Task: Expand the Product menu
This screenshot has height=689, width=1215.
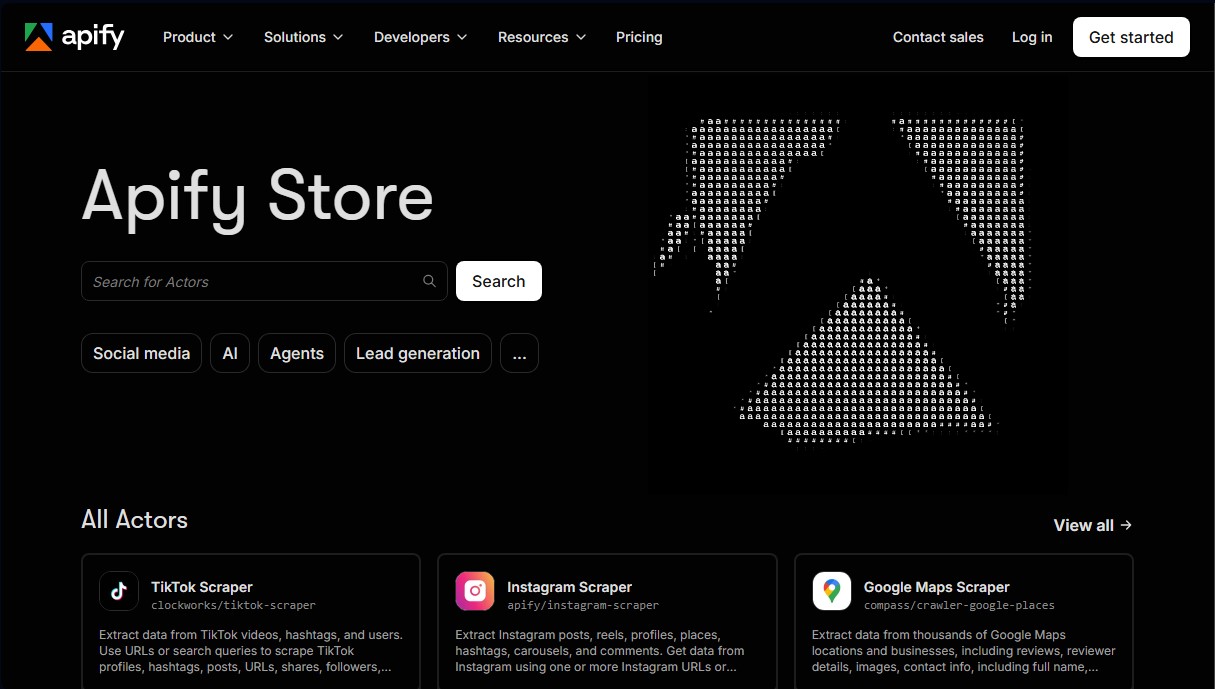Action: [x=198, y=37]
